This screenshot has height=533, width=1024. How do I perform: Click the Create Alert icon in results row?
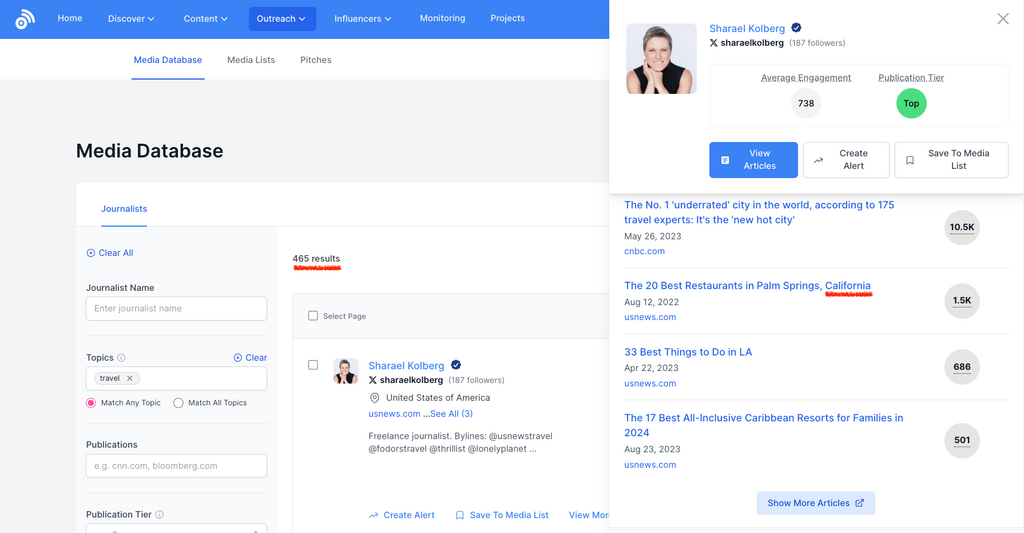coord(373,515)
